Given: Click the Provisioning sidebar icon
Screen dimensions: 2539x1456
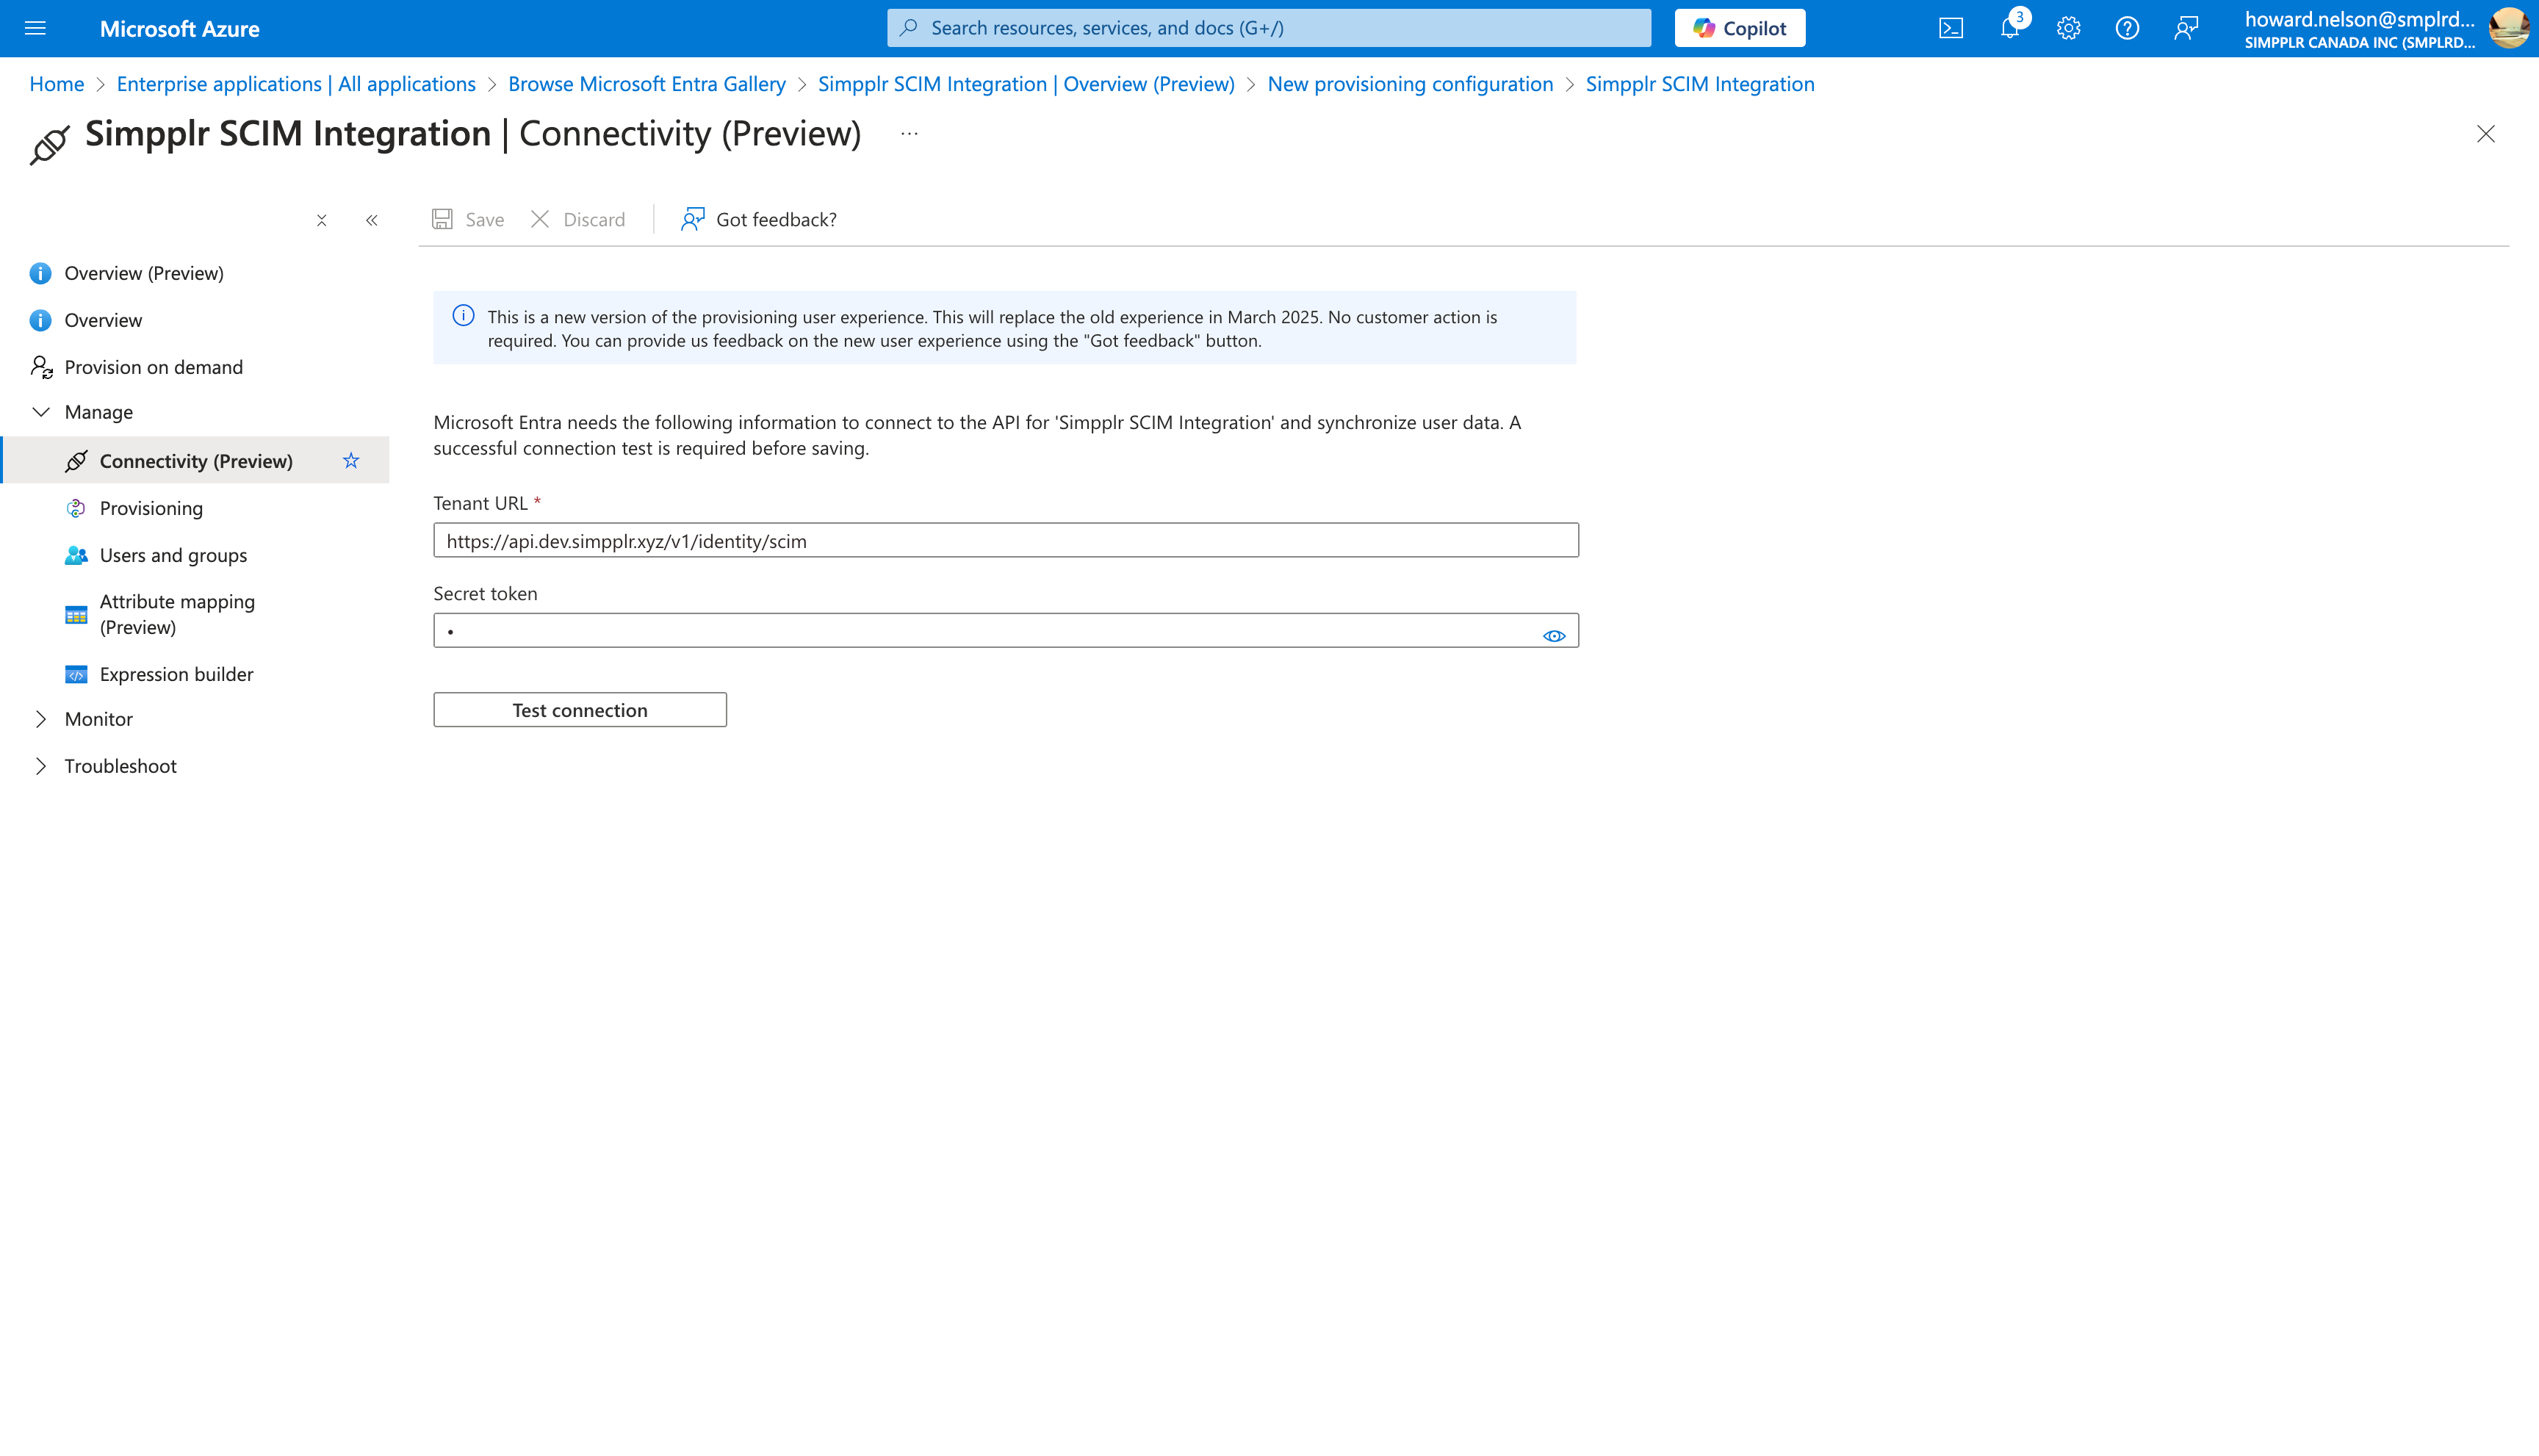Looking at the screenshot, I should pyautogui.click(x=76, y=508).
